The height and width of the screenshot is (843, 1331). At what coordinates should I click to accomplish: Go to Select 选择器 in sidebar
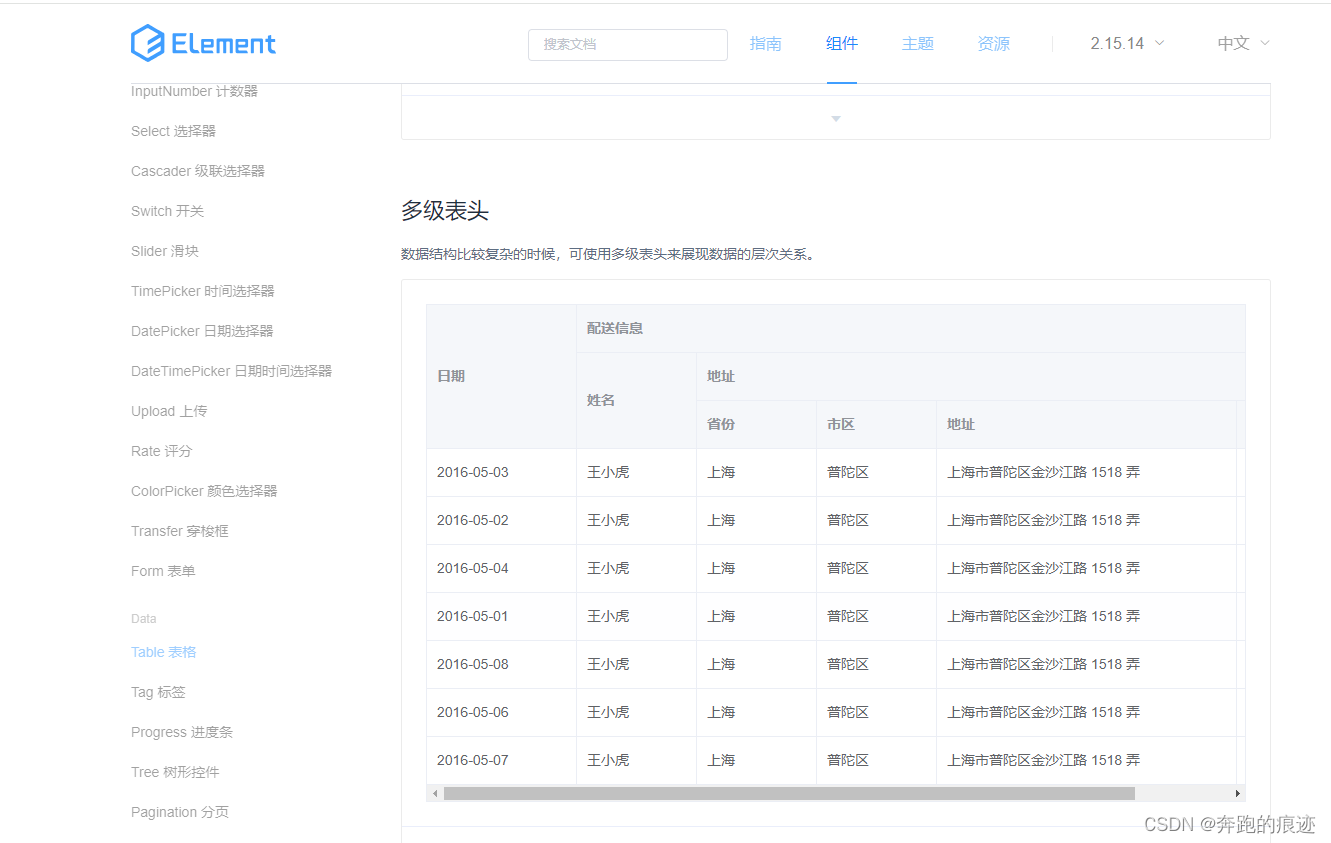click(173, 131)
